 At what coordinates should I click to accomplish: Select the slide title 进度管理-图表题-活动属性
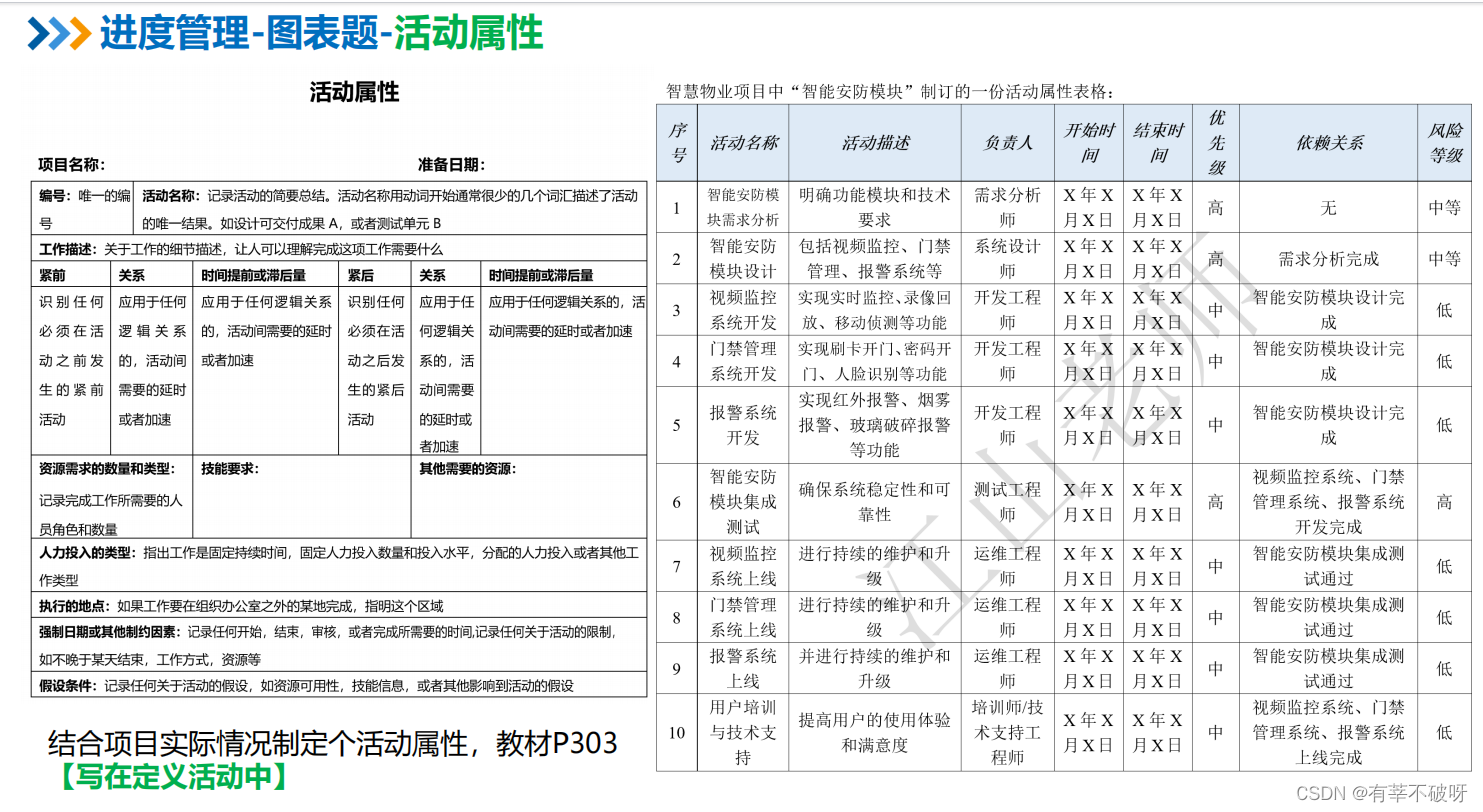click(321, 33)
